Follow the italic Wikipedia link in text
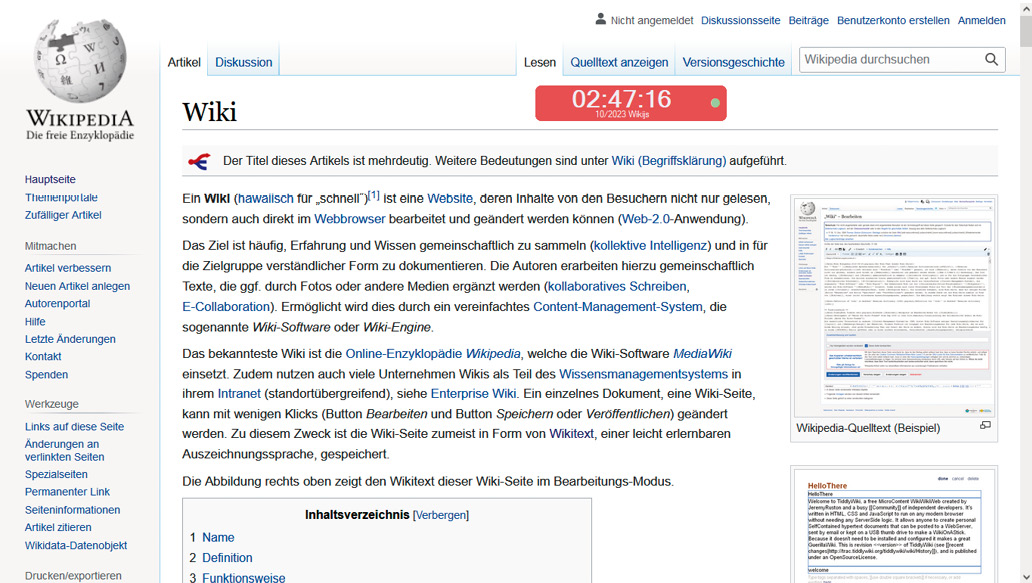The width and height of the screenshot is (1032, 583). (x=493, y=354)
